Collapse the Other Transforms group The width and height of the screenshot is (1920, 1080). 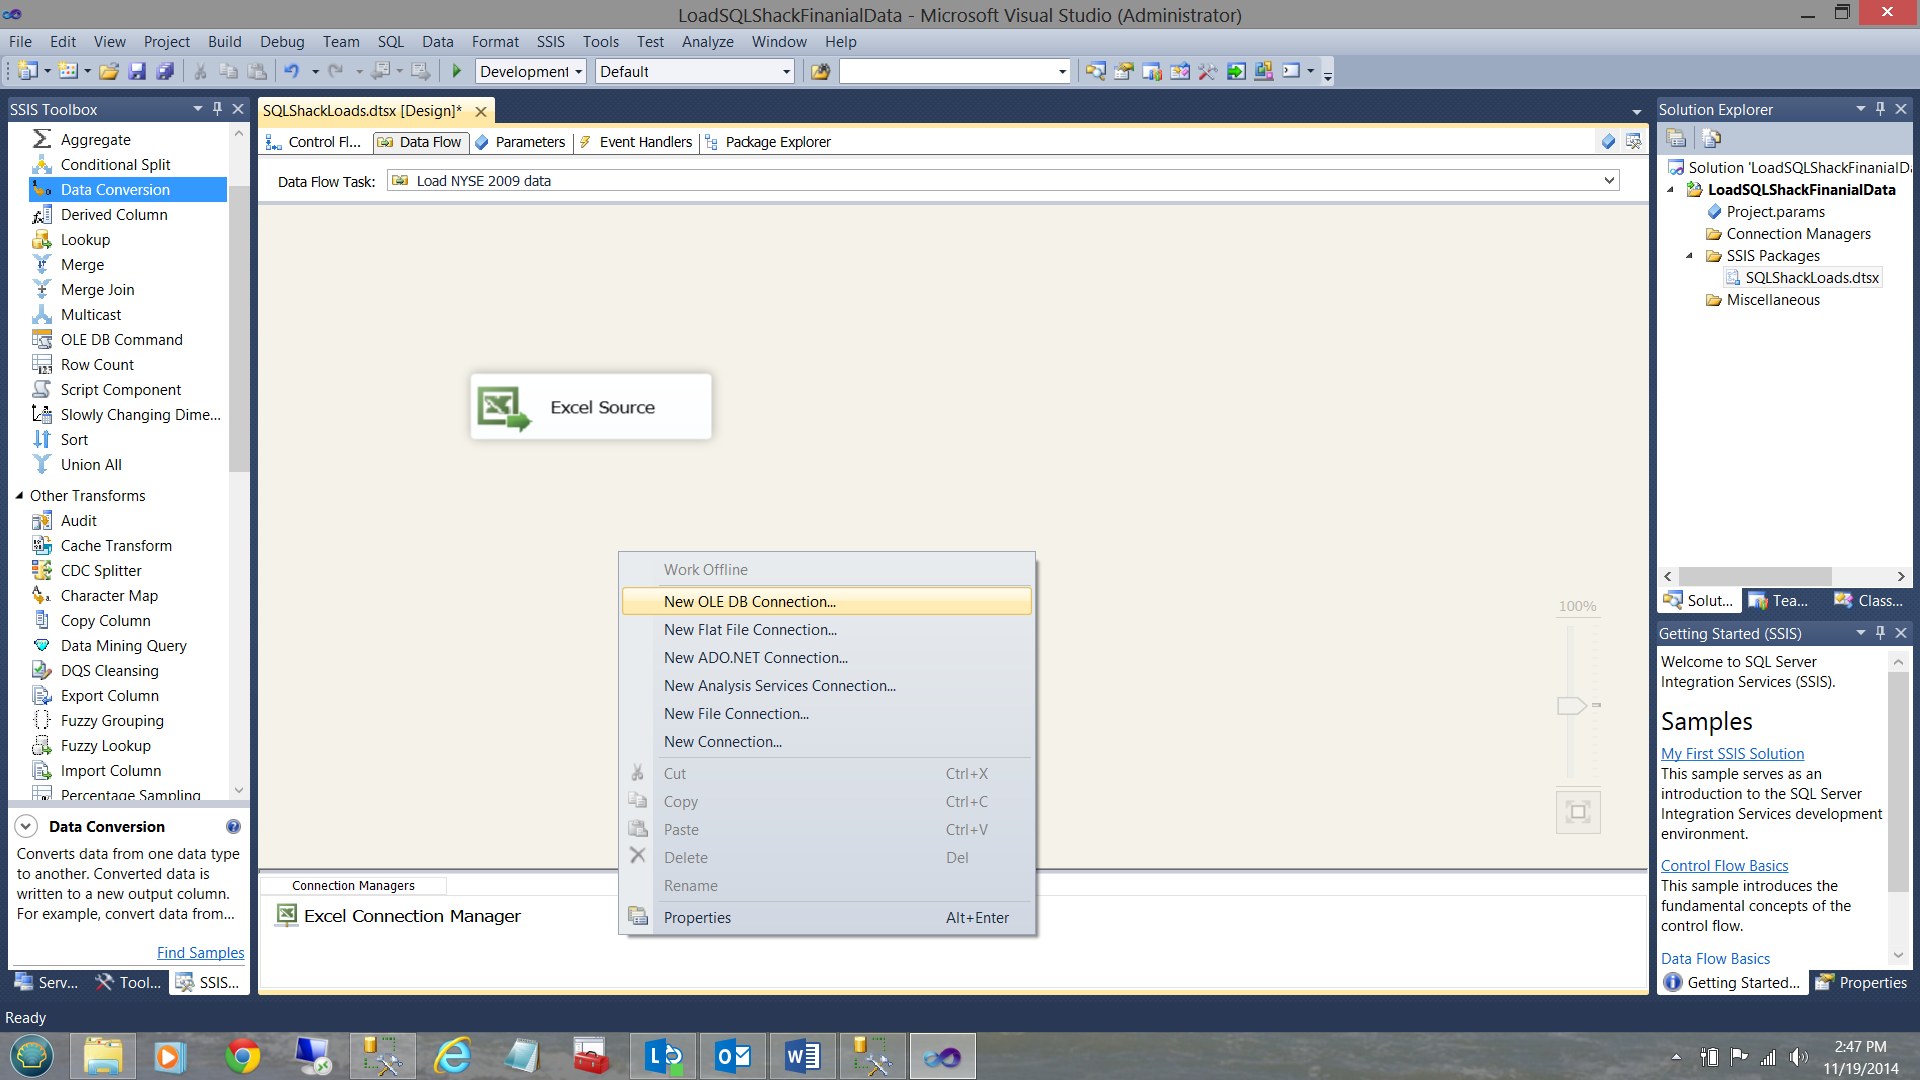click(19, 496)
